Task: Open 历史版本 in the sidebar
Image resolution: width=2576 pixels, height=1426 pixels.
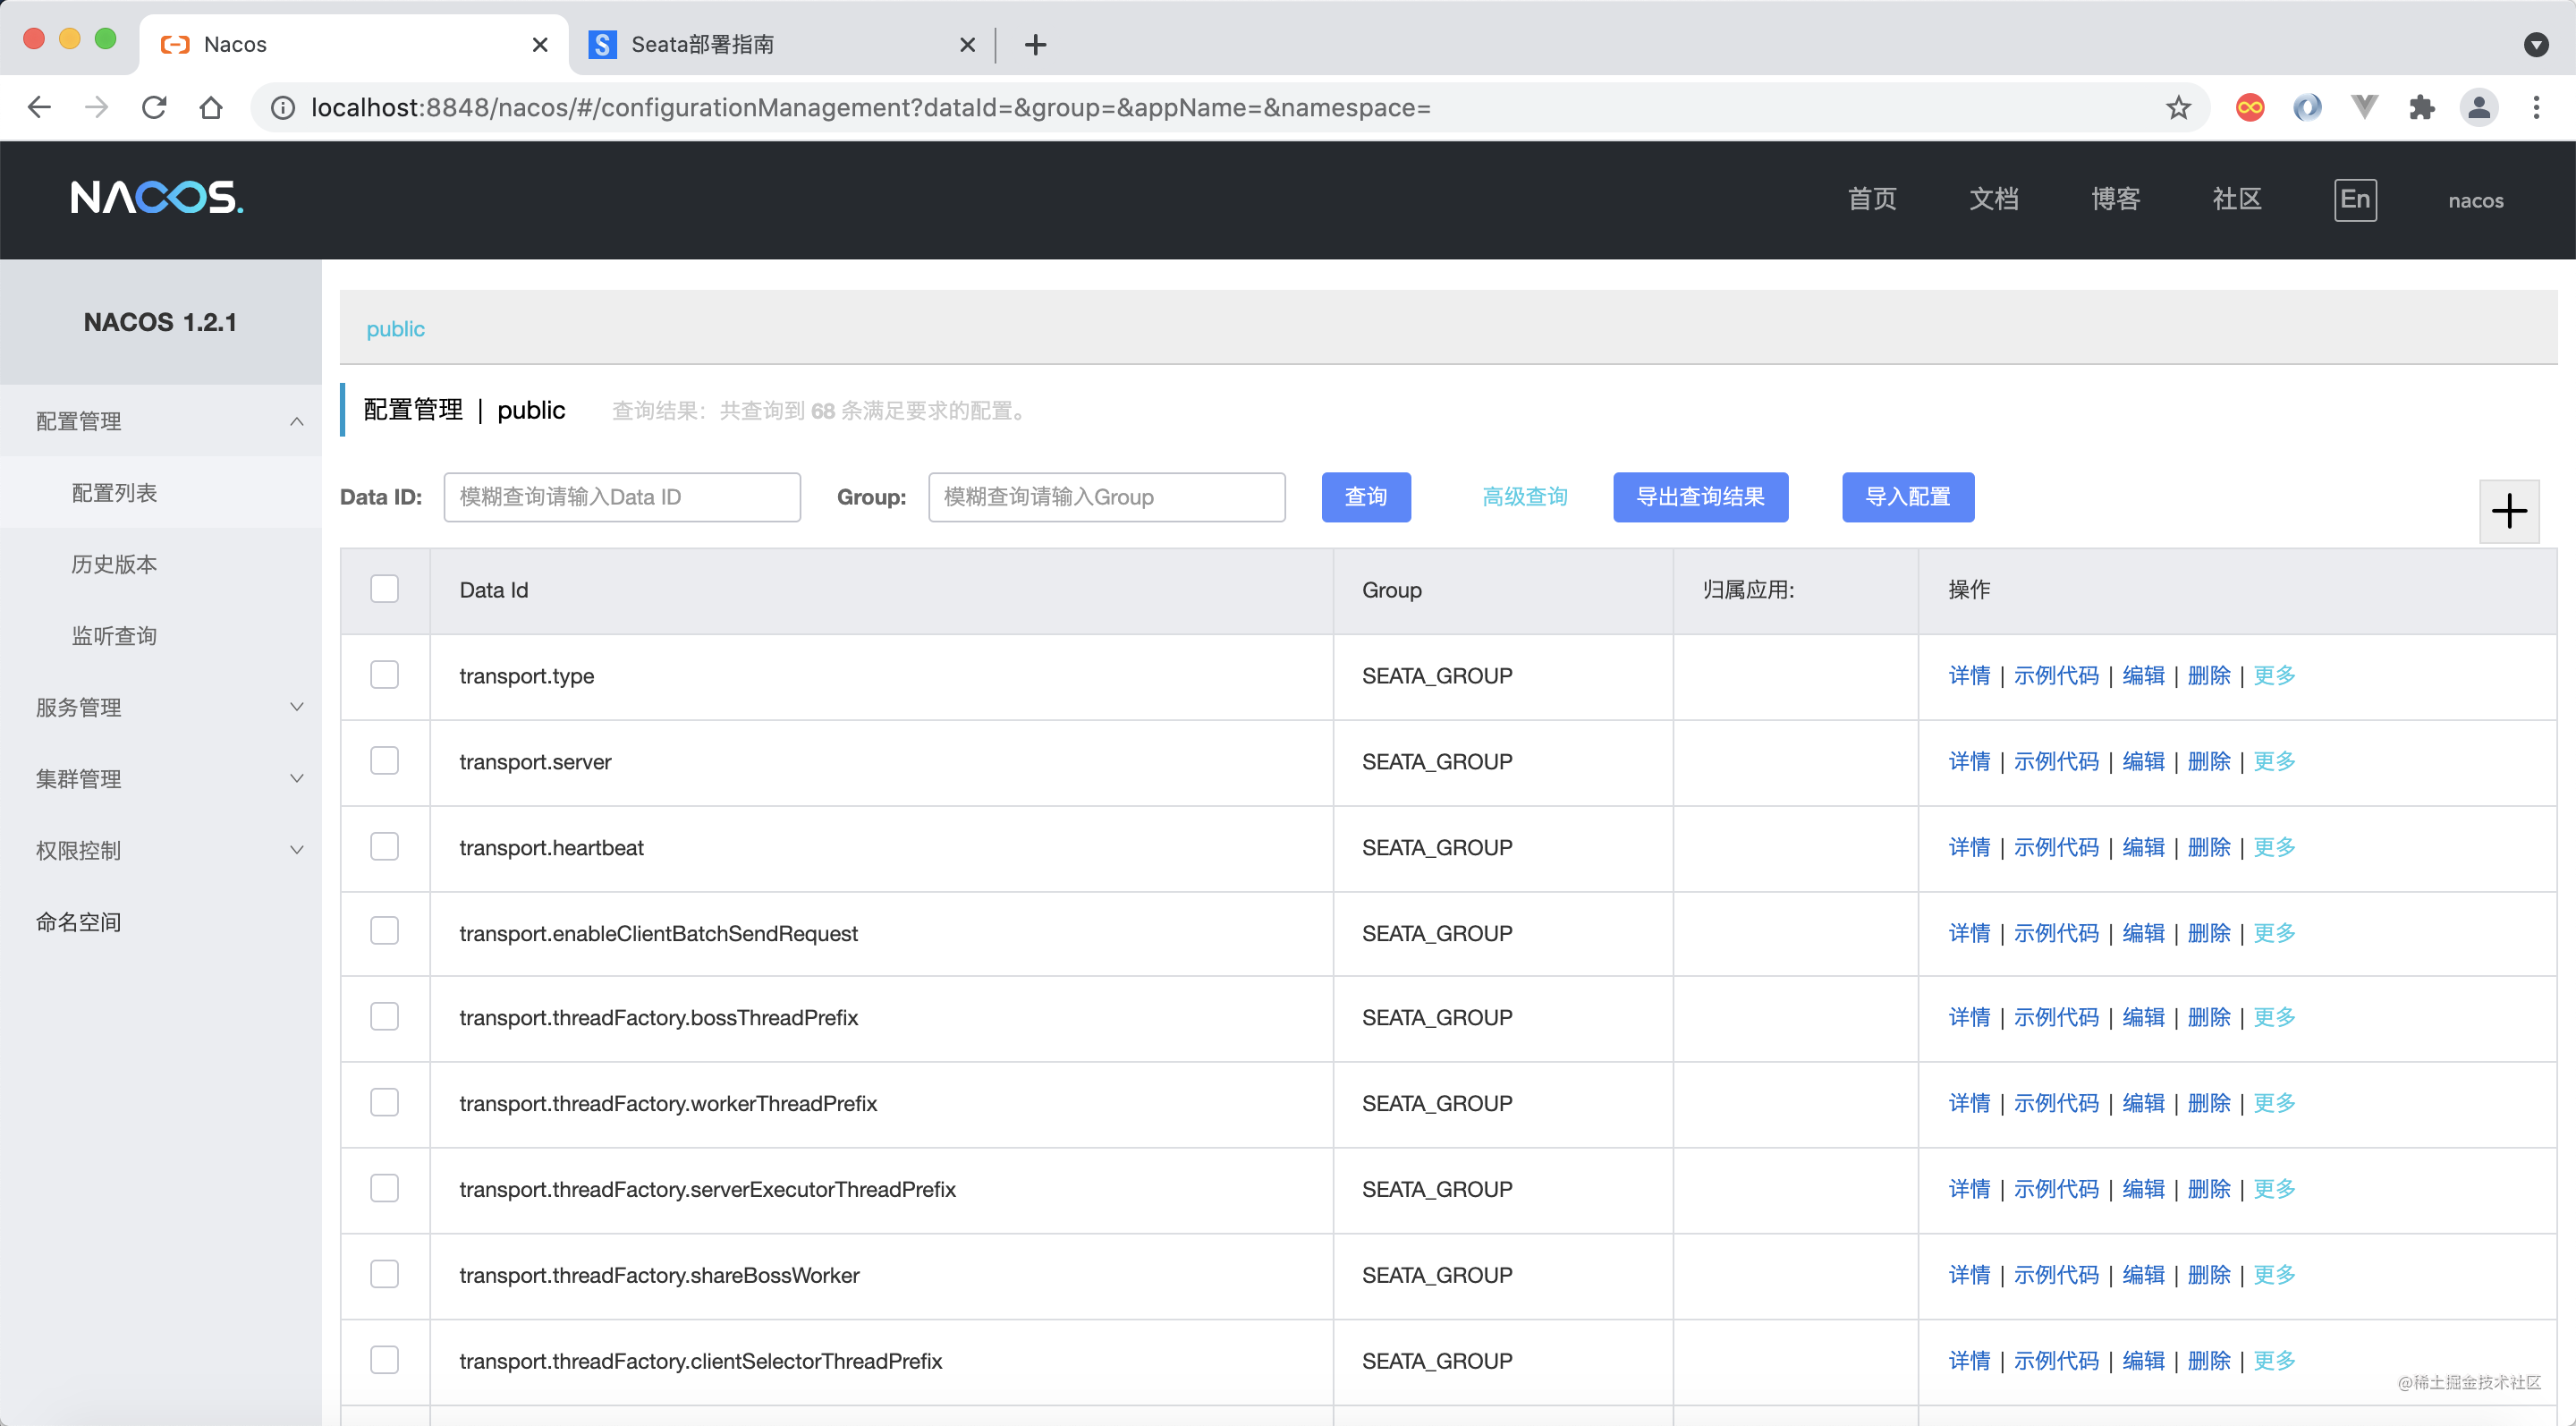Action: pyautogui.click(x=114, y=564)
